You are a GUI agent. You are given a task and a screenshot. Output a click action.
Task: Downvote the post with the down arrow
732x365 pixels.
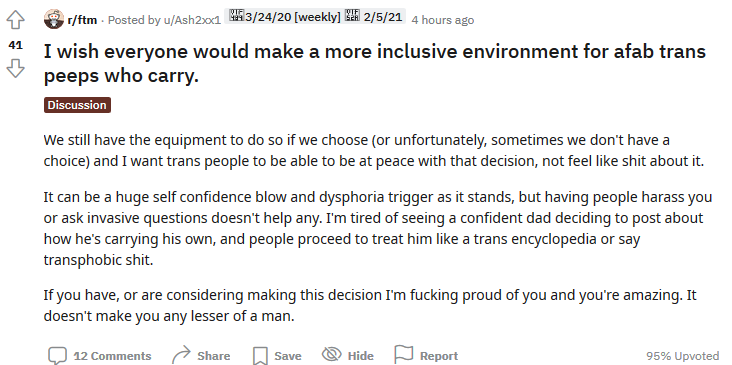tap(15, 69)
